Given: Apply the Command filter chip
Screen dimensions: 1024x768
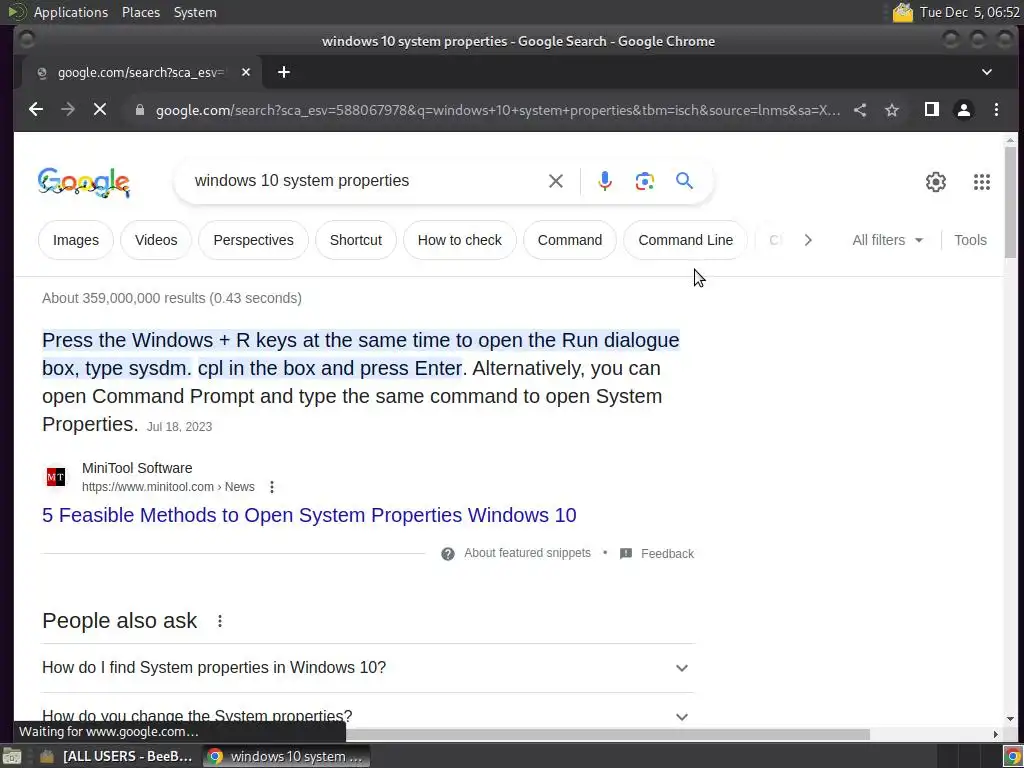Looking at the screenshot, I should [570, 240].
